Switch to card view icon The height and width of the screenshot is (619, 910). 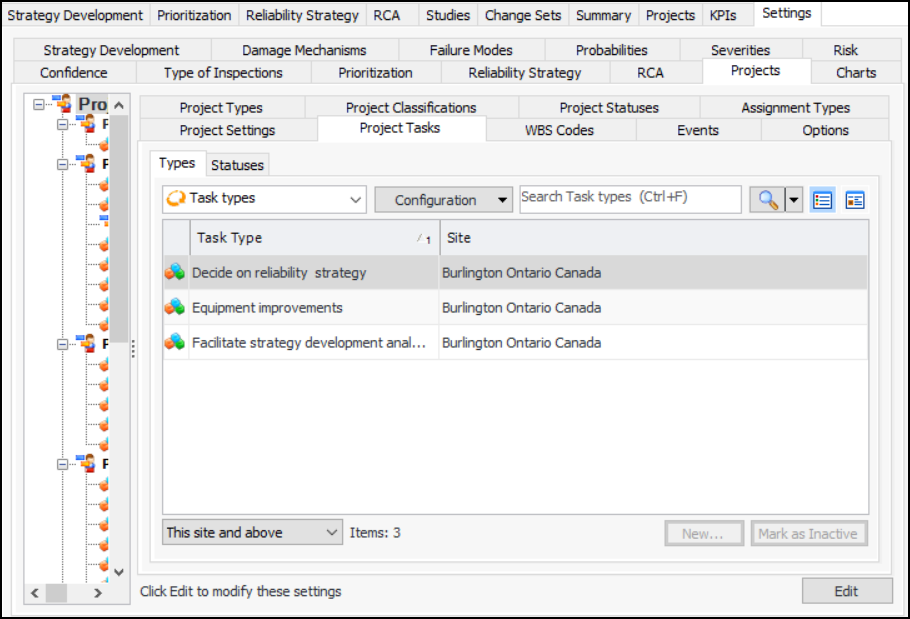pyautogui.click(x=855, y=200)
